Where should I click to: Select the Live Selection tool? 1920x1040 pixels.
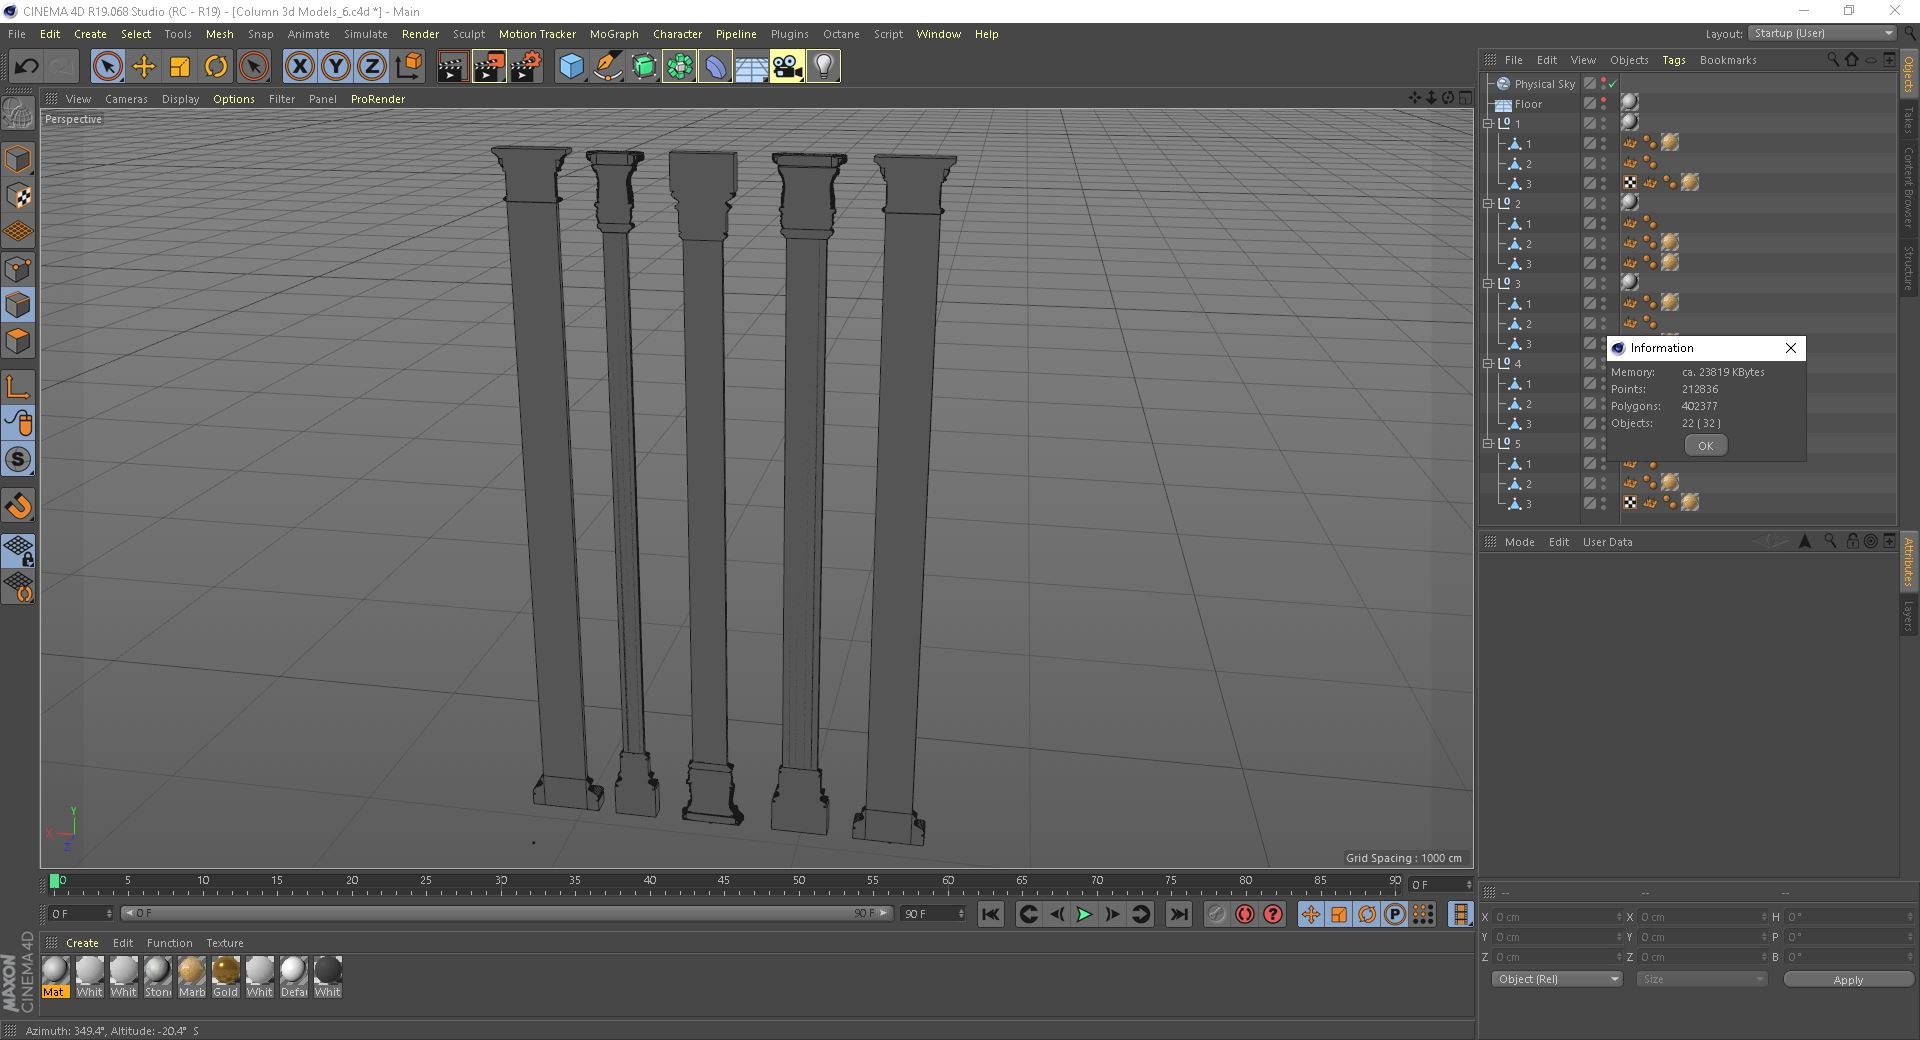107,67
